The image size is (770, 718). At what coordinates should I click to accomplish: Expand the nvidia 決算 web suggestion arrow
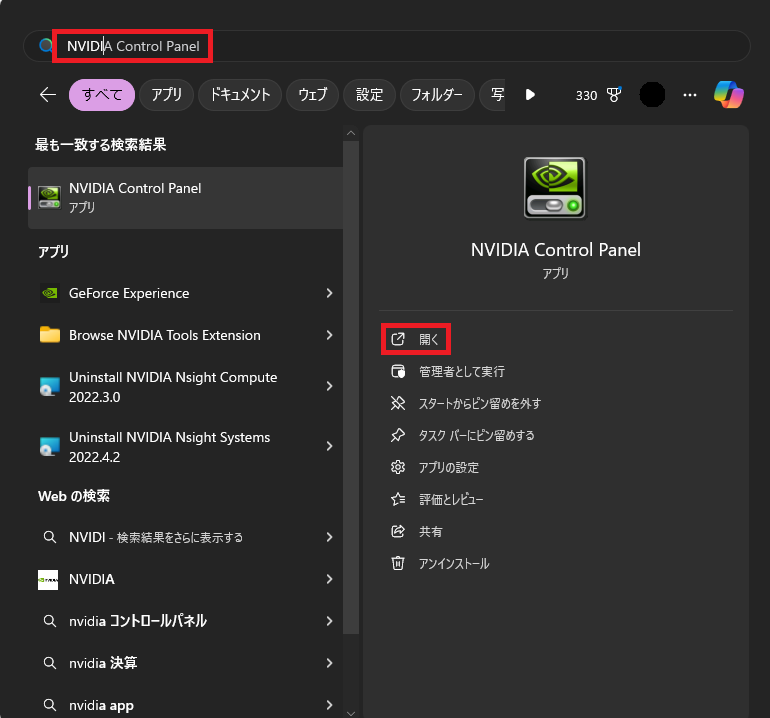pyautogui.click(x=329, y=664)
